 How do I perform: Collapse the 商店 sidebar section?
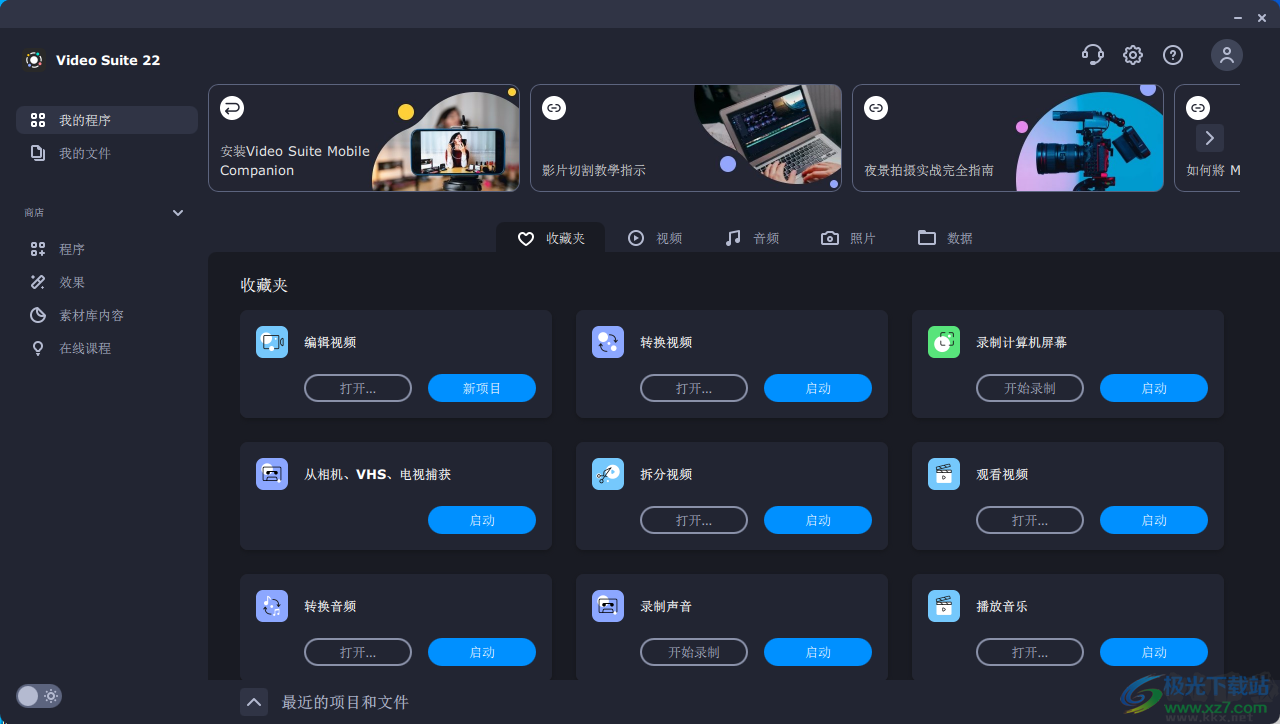pos(178,213)
